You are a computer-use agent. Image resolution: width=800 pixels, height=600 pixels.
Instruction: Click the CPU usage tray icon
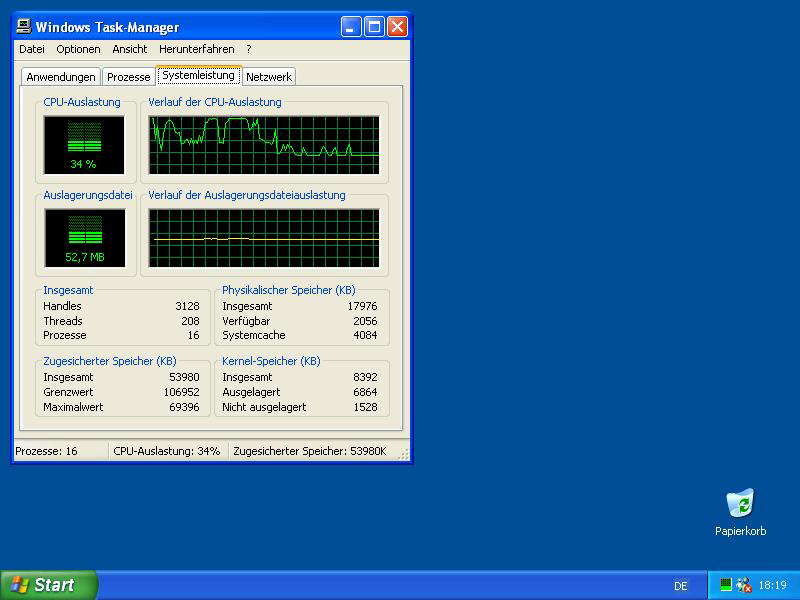pos(726,585)
